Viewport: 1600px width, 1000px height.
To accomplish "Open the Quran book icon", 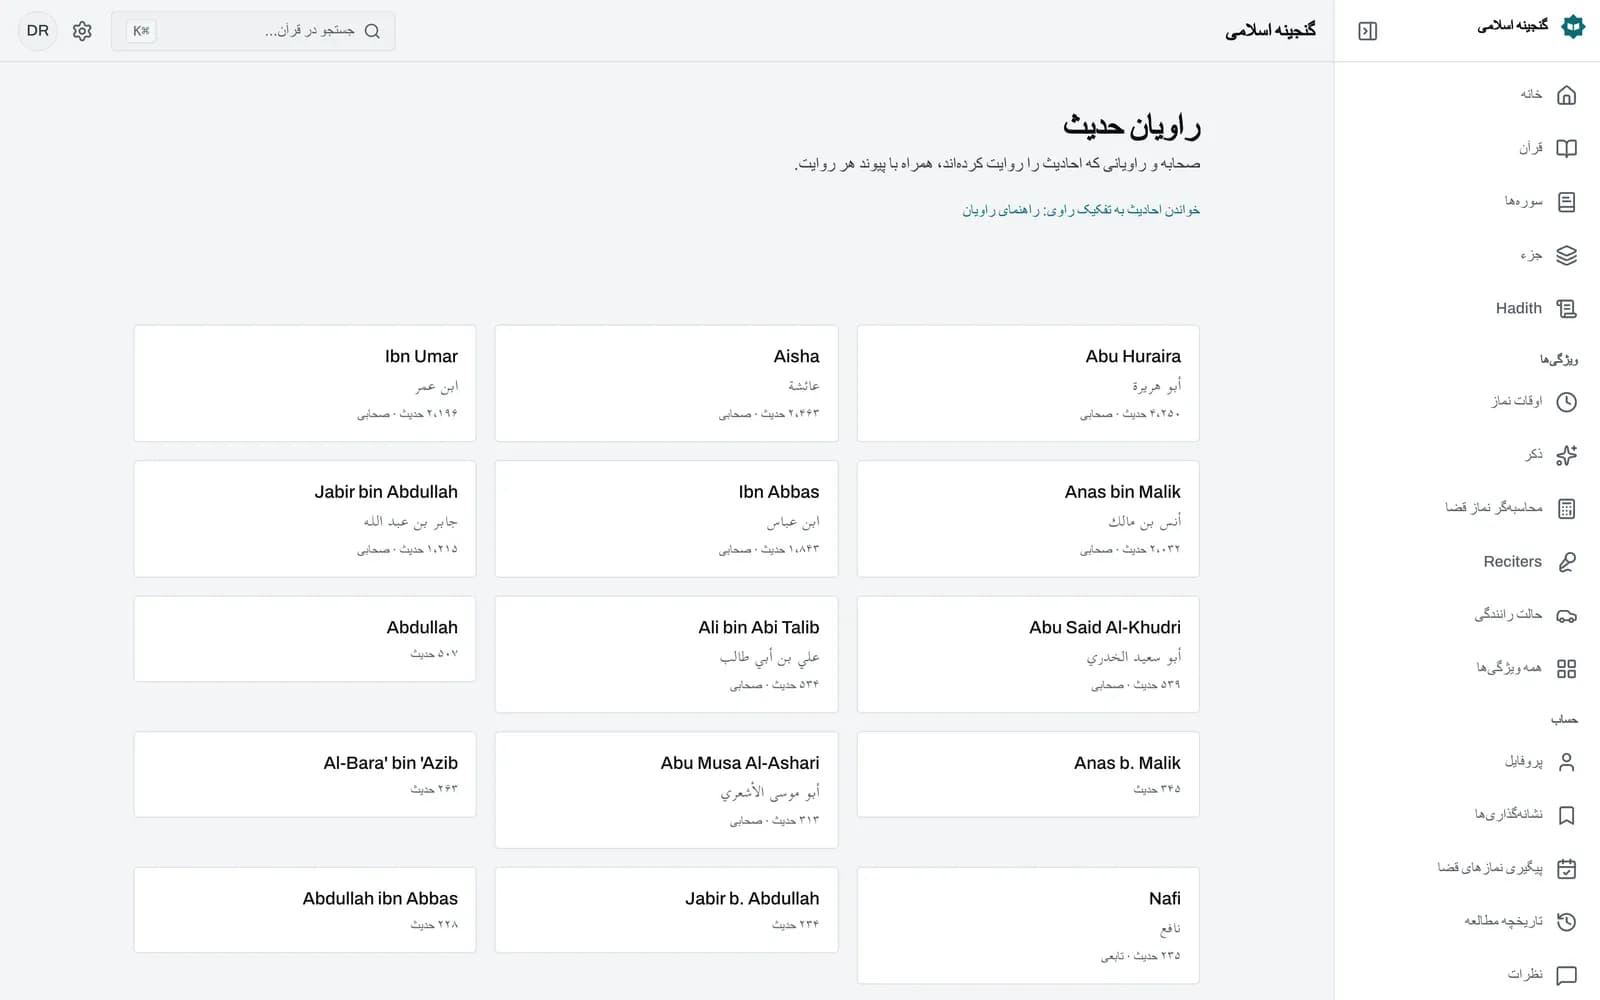I will (x=1566, y=148).
